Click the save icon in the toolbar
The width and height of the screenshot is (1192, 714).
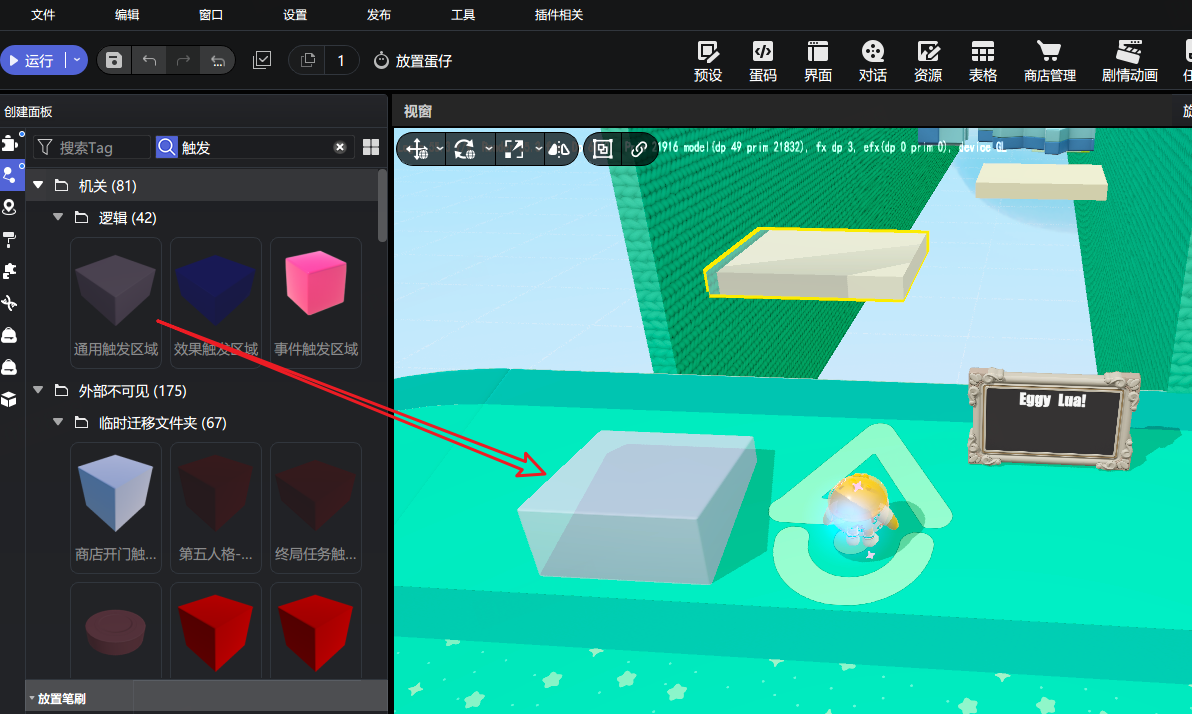click(x=114, y=61)
